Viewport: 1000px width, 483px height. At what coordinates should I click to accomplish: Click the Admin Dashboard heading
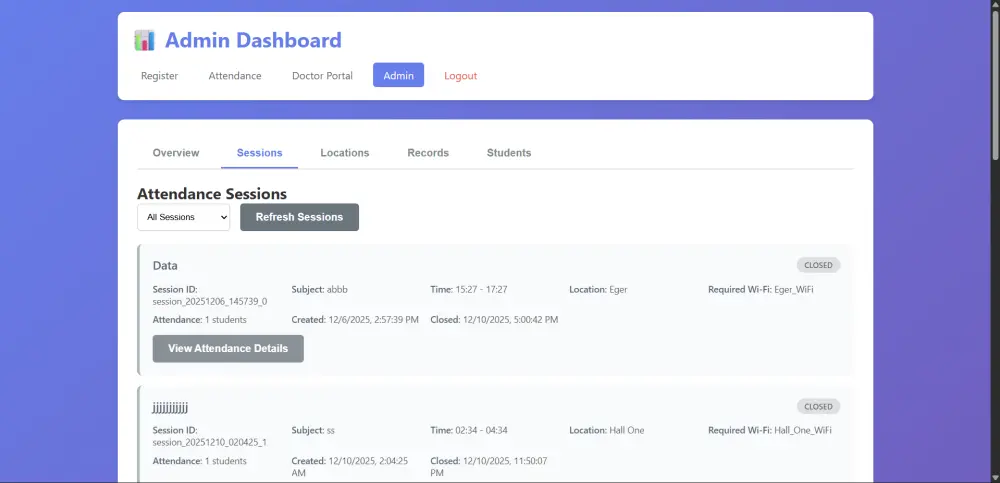253,40
